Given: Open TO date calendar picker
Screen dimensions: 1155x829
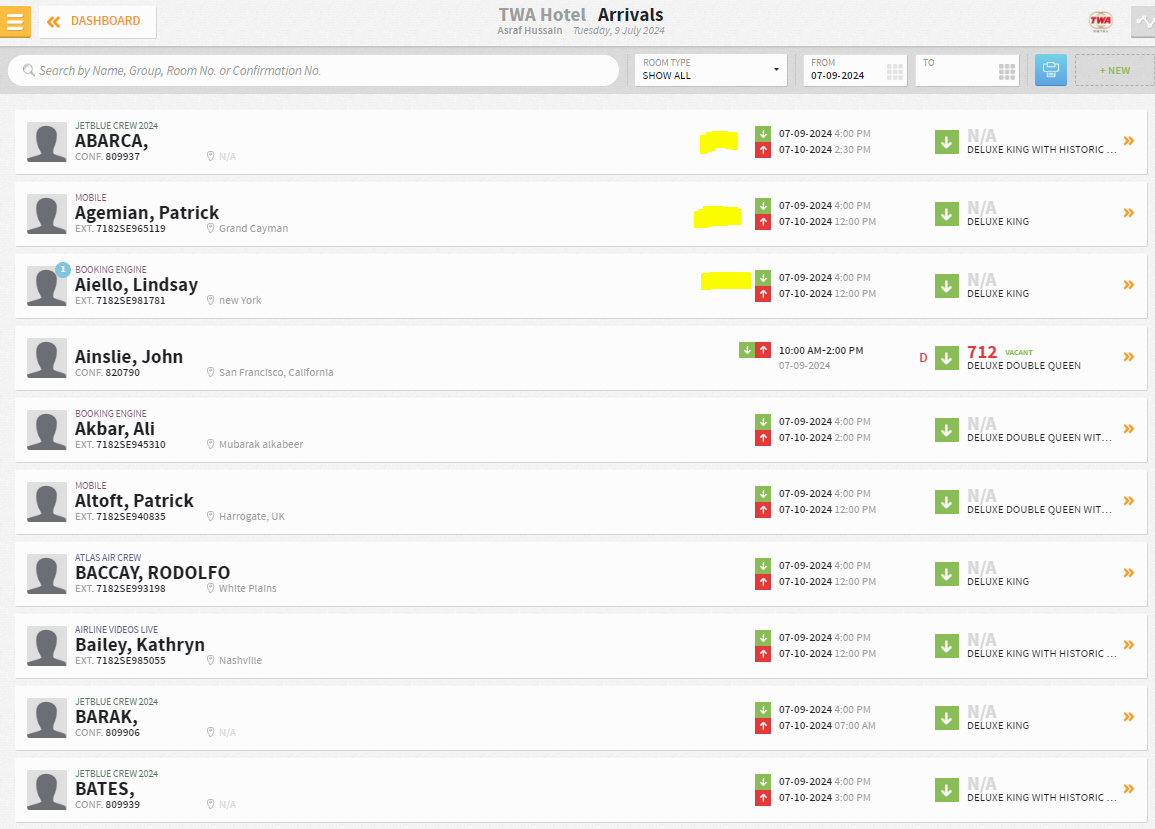Looking at the screenshot, I should pyautogui.click(x=1006, y=71).
